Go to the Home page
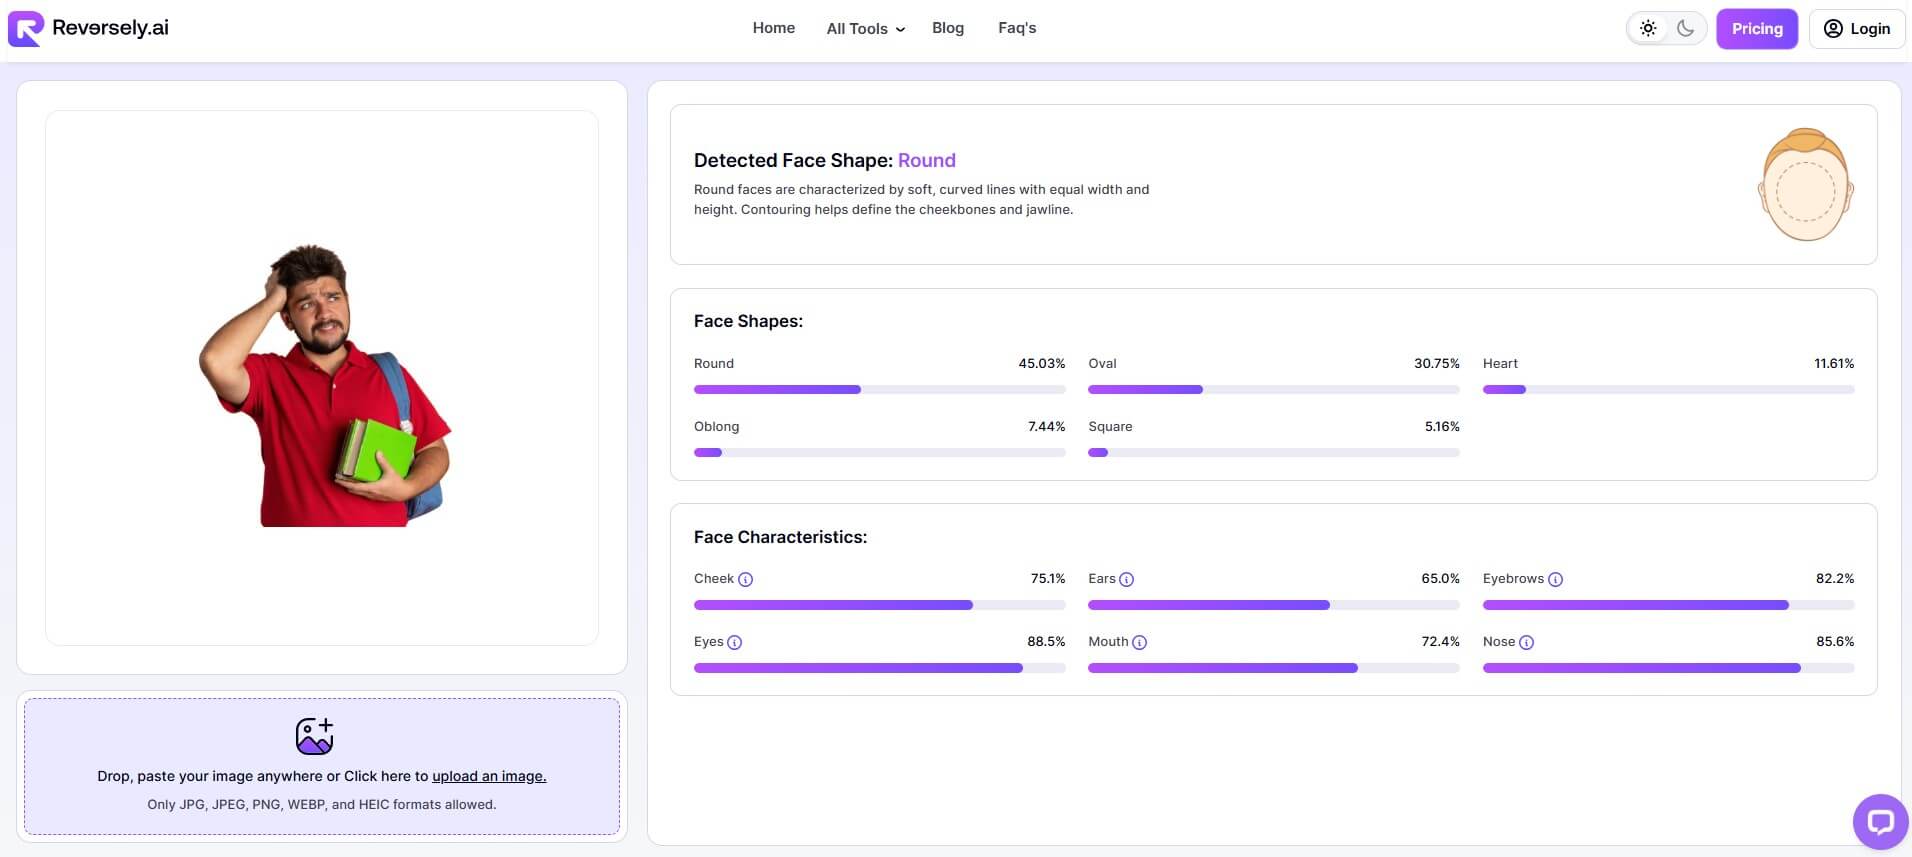Screen dimensions: 1912x857 tap(773, 28)
